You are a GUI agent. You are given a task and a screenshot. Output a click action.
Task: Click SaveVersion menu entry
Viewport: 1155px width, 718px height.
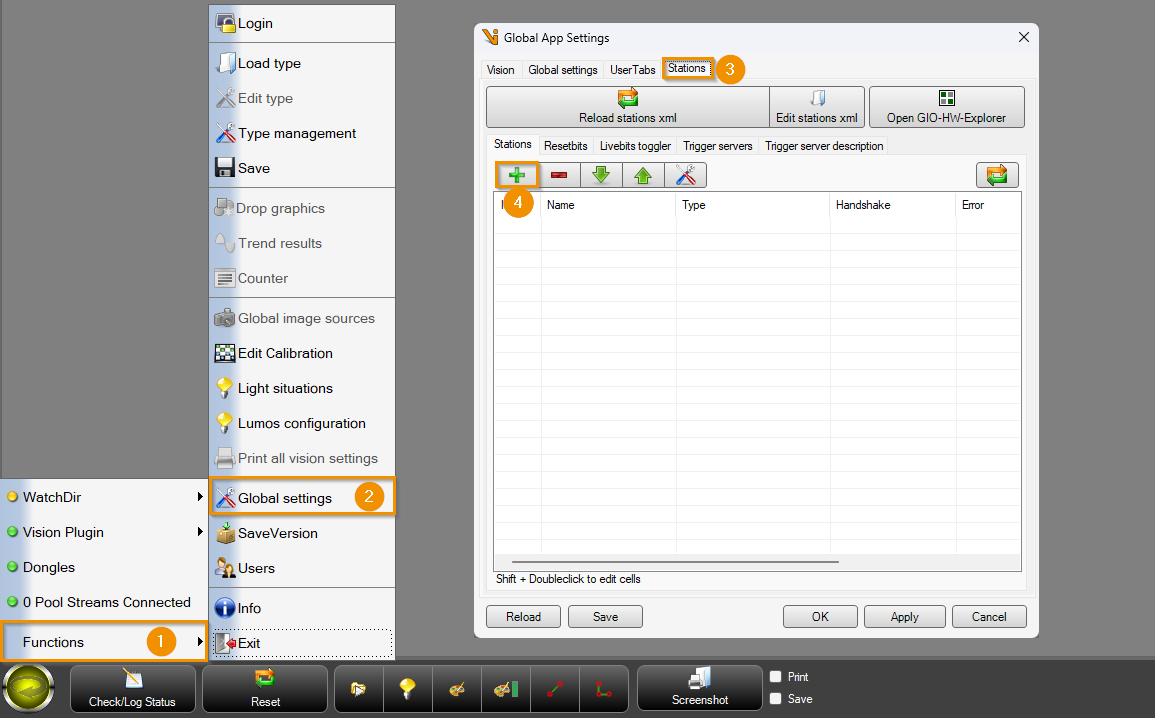(302, 533)
